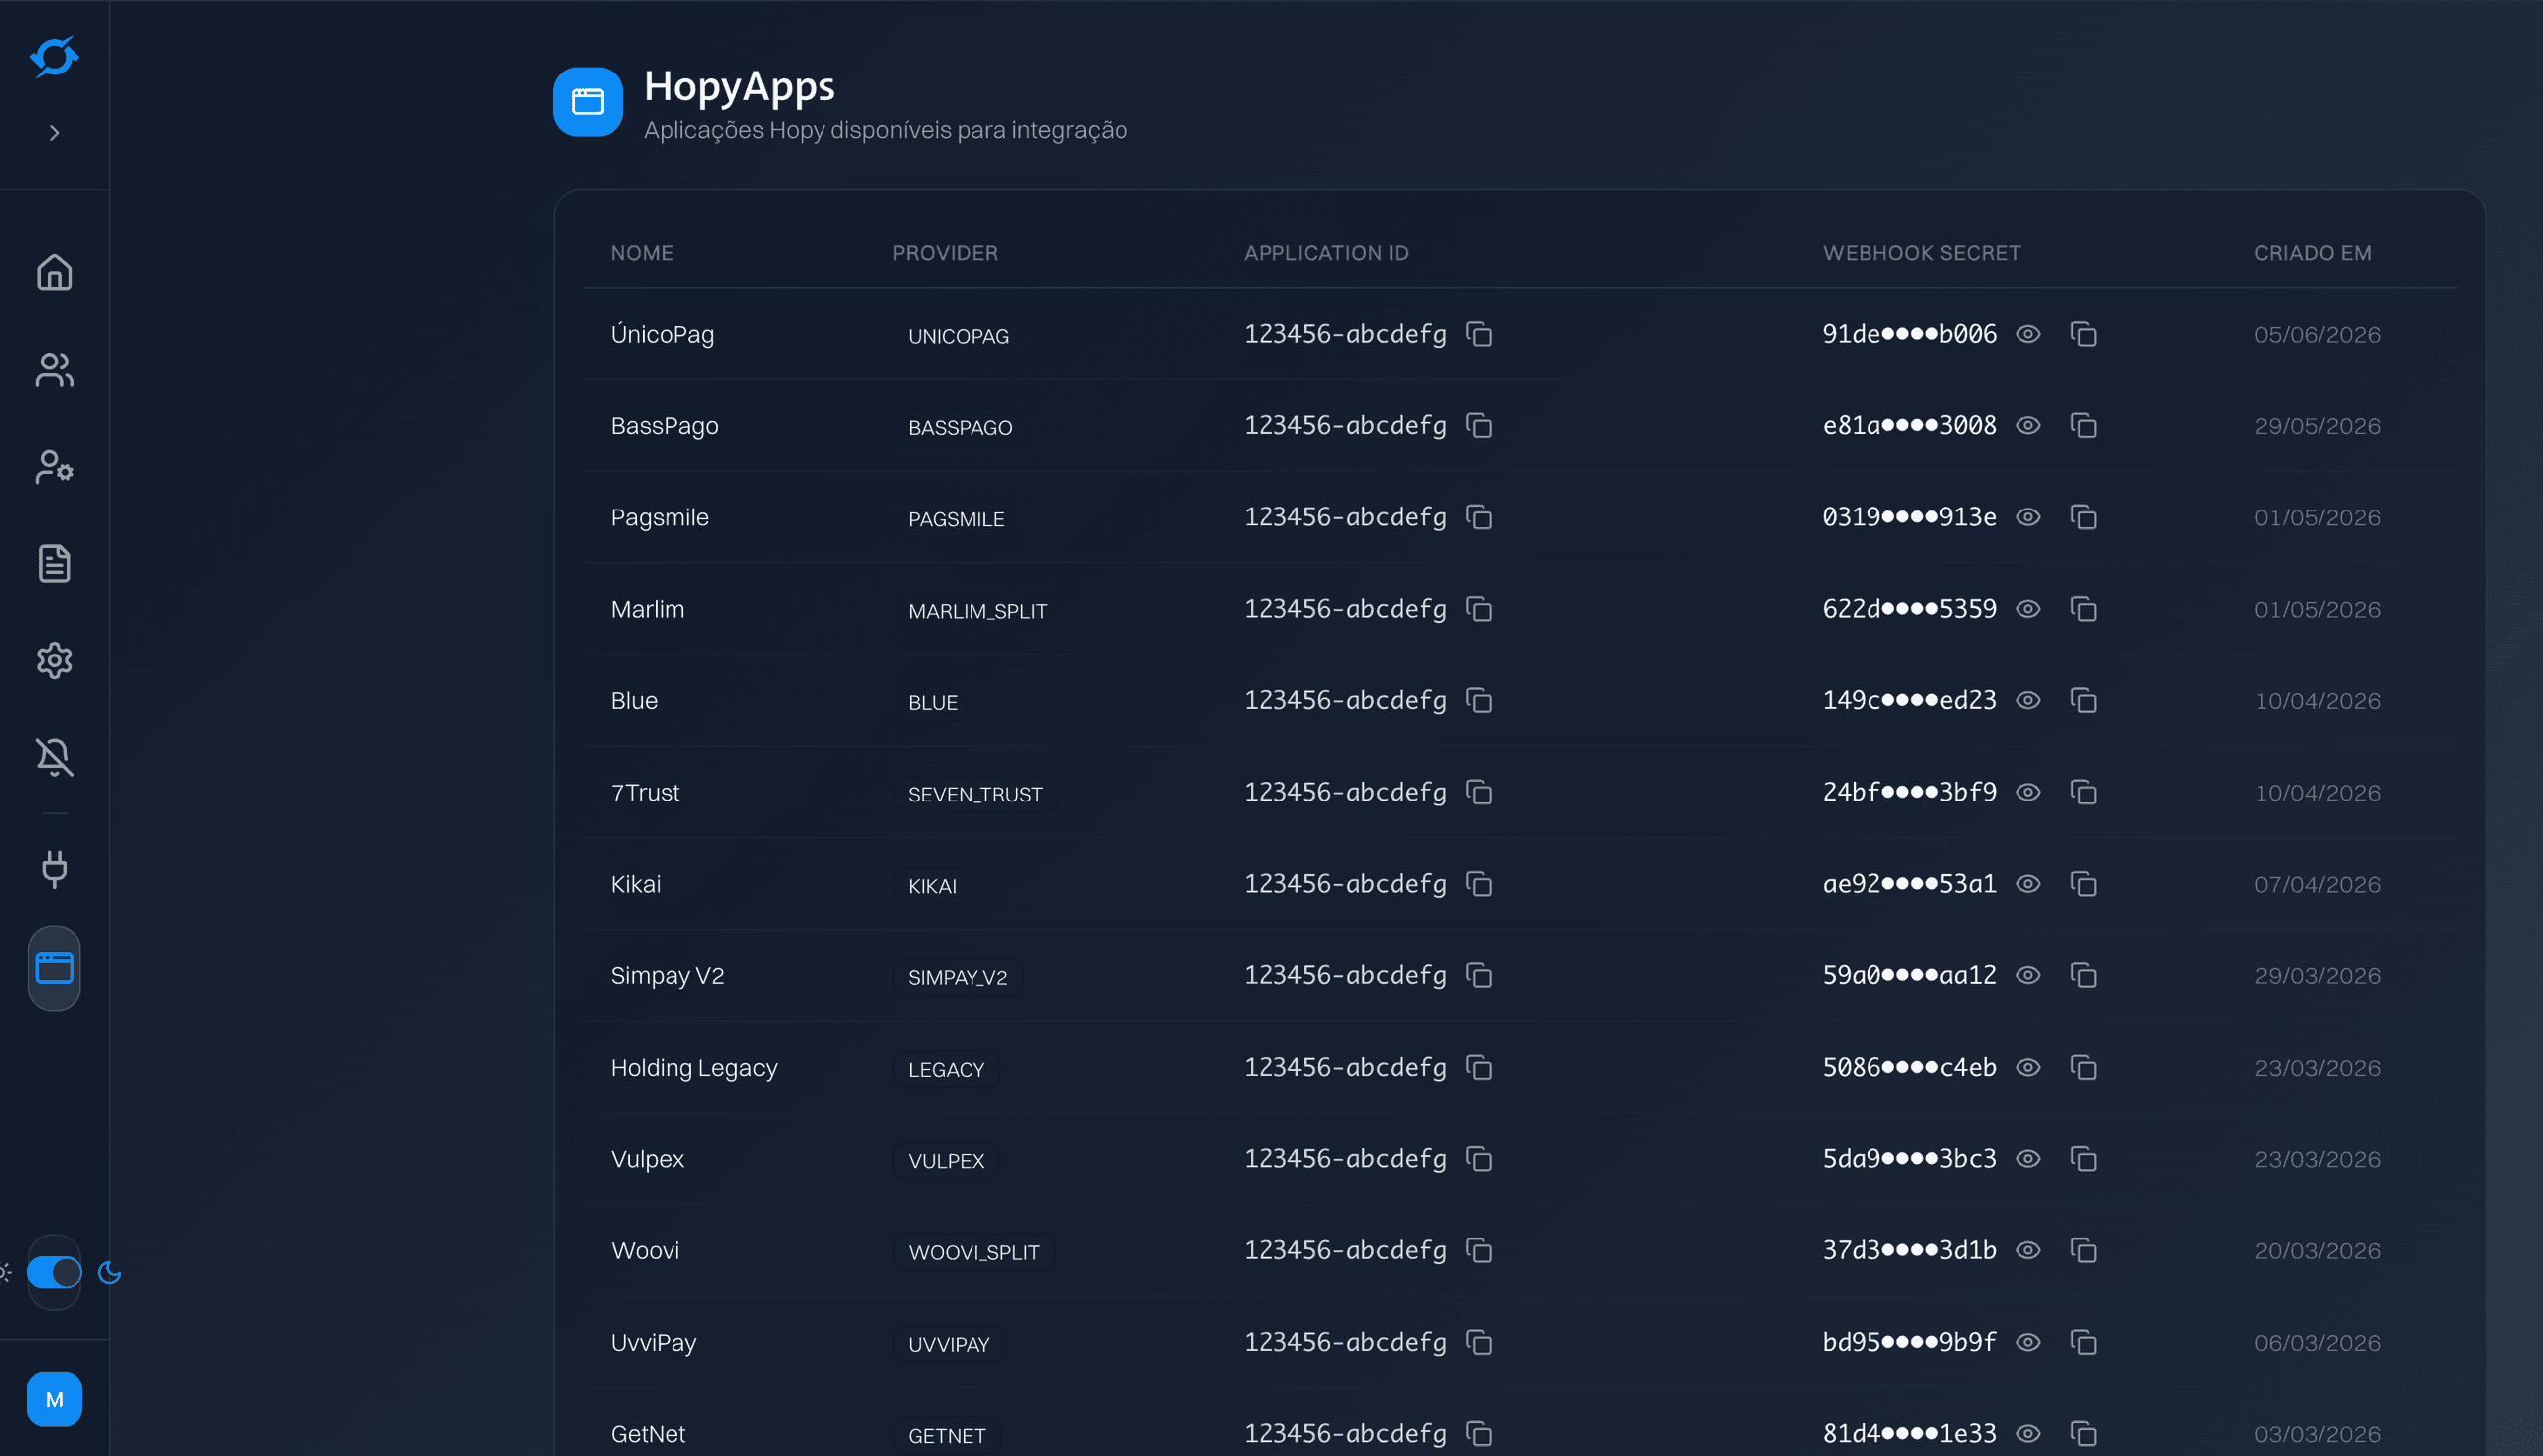Click the PROVIDER column header
The width and height of the screenshot is (2543, 1456).
pyautogui.click(x=945, y=253)
